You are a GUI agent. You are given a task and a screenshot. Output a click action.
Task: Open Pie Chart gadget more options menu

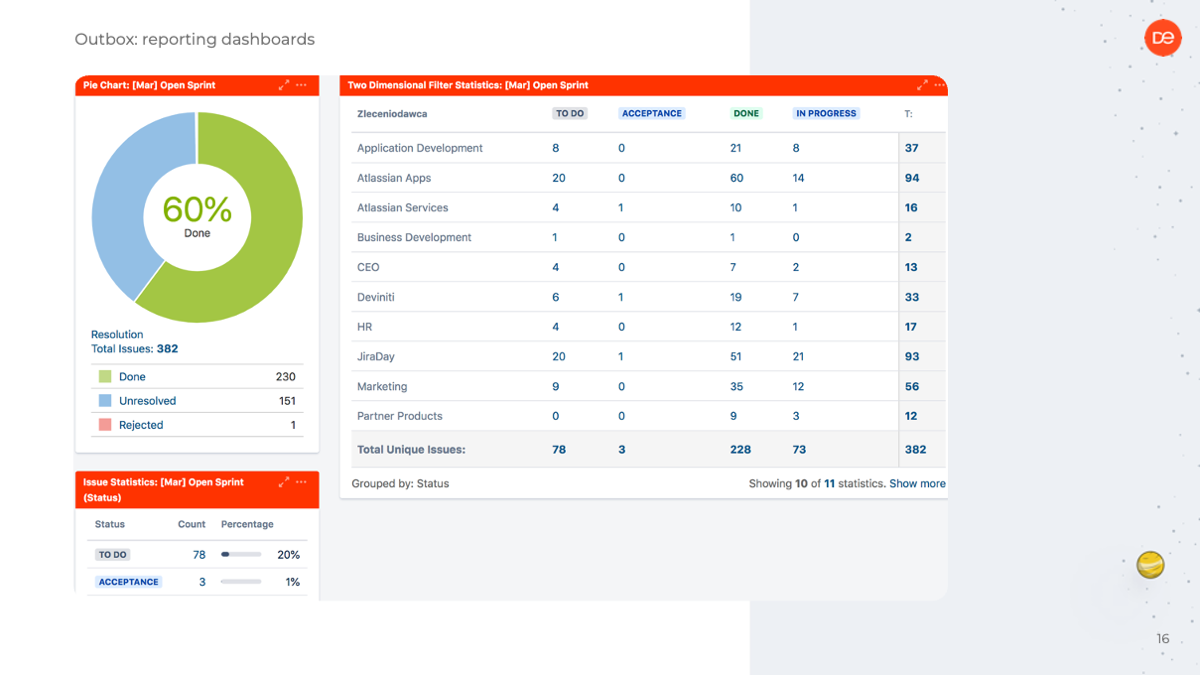pos(301,85)
